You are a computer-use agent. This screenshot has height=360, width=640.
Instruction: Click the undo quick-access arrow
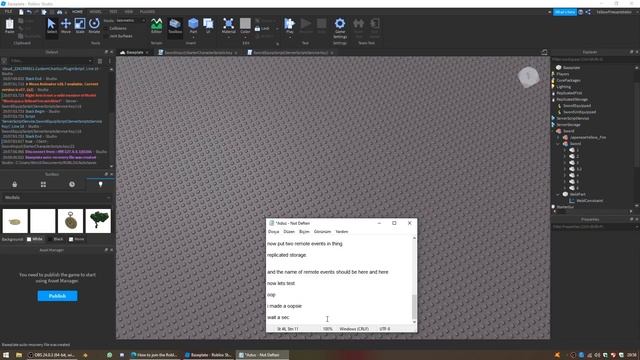(29, 12)
